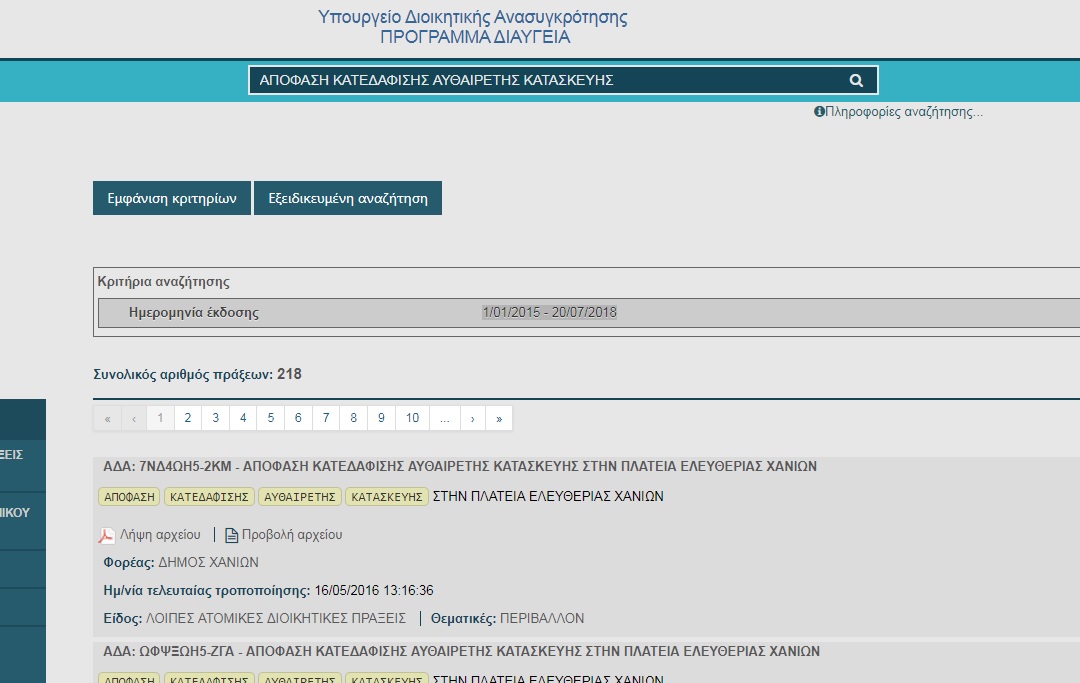
Task: Jump to the first results page («)
Action: [x=107, y=418]
